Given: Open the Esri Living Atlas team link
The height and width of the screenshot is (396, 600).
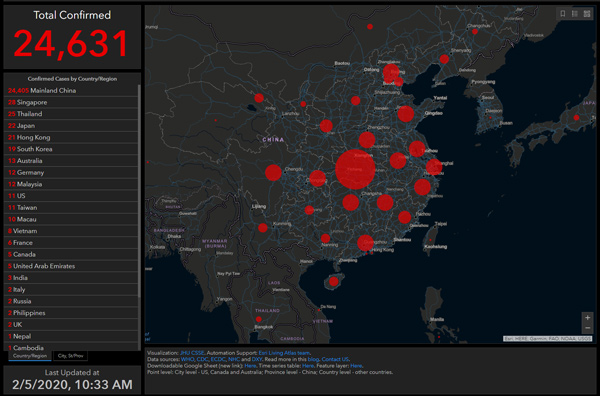Looking at the screenshot, I should pos(284,353).
